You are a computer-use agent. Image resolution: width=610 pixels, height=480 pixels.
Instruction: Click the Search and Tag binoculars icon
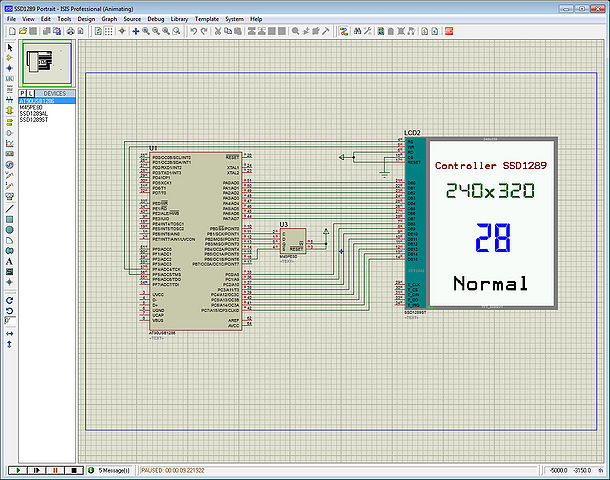pos(357,31)
